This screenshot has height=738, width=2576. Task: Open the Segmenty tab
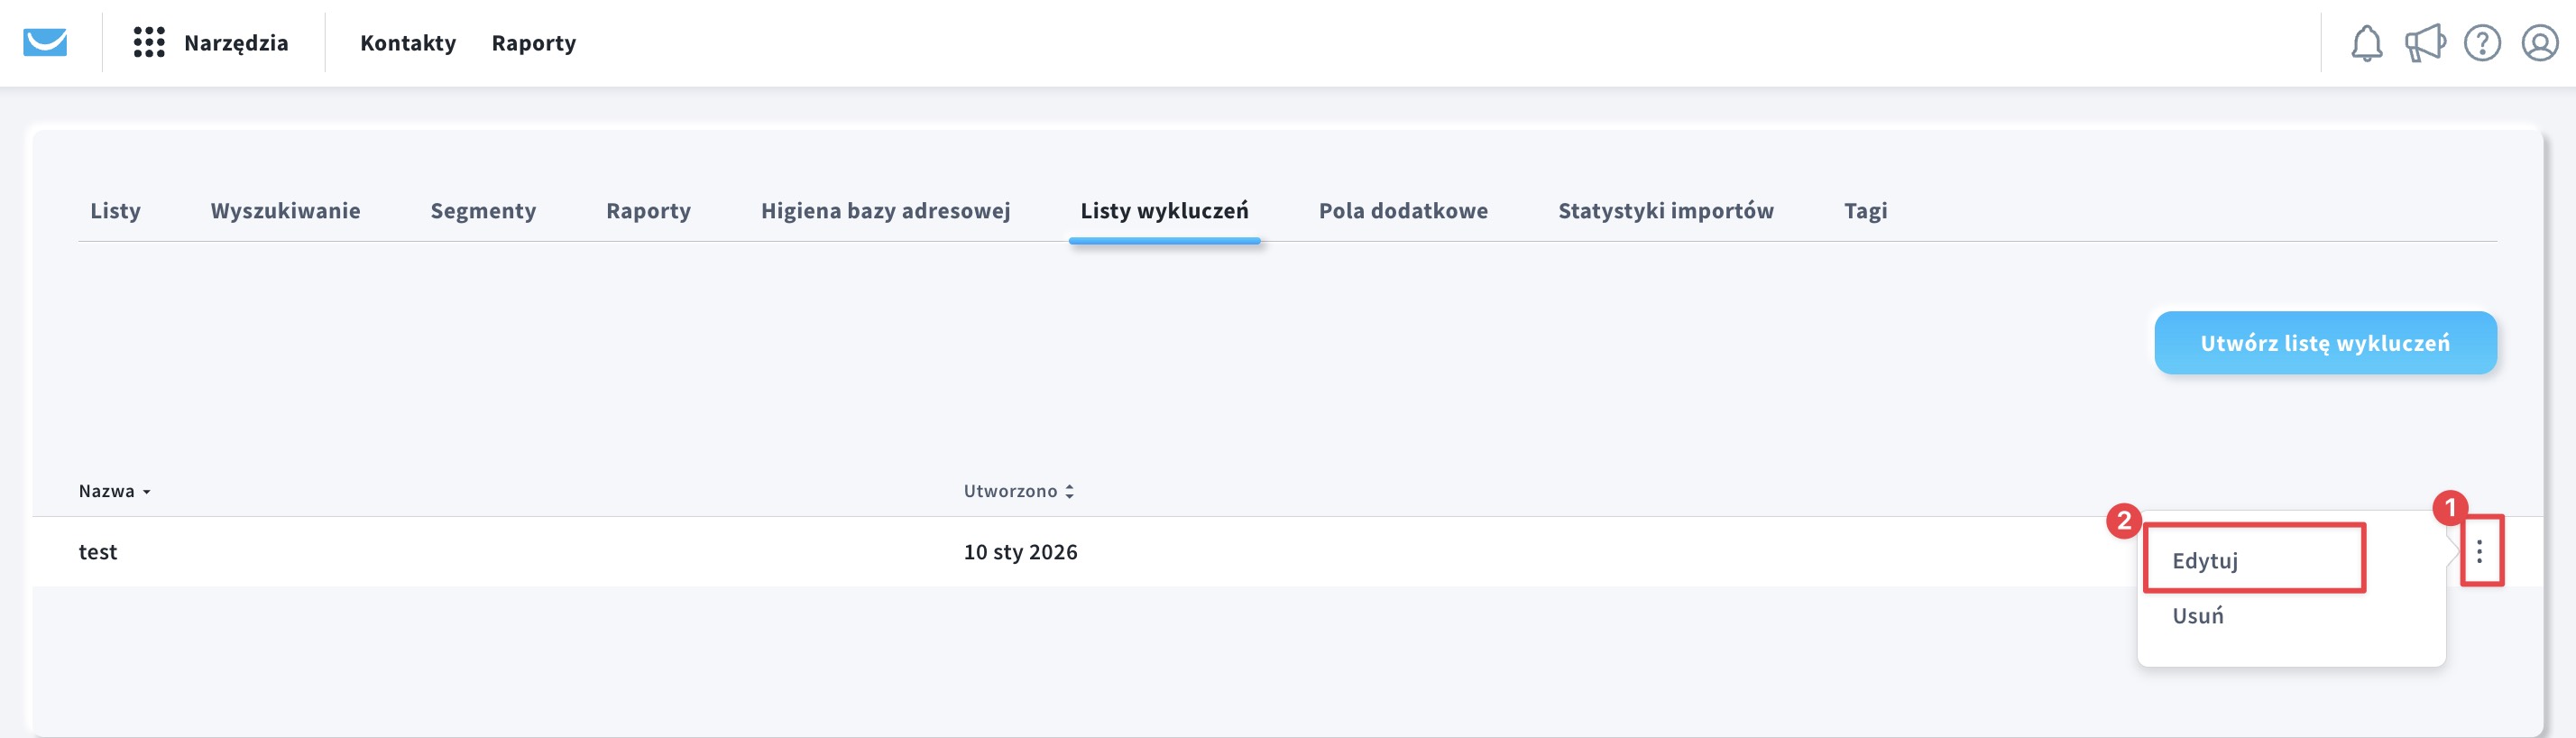coord(483,211)
